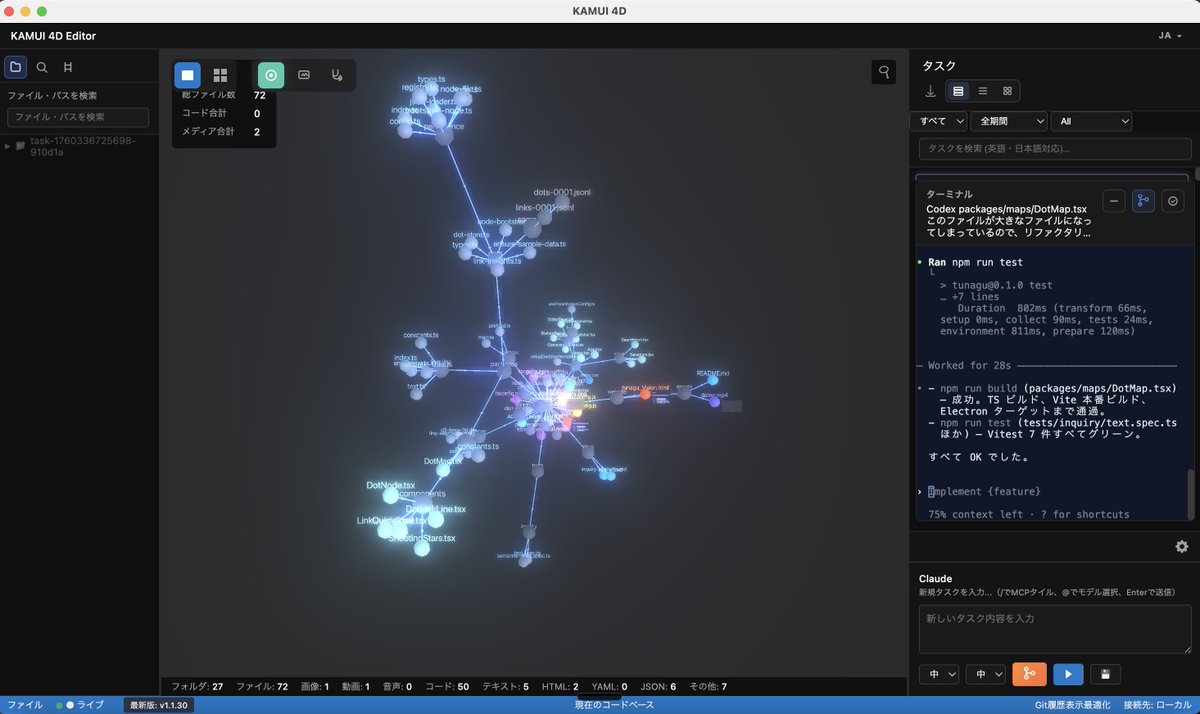The width and height of the screenshot is (1200, 714).
Task: Open the All filter dropdown
Action: click(1091, 121)
